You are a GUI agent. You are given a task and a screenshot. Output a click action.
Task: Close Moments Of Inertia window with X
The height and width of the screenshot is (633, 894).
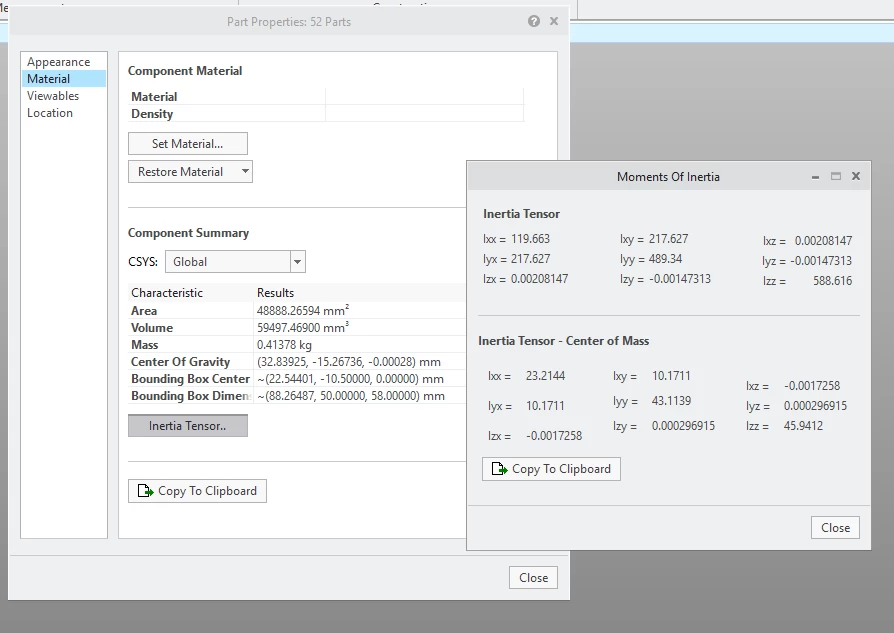click(856, 176)
